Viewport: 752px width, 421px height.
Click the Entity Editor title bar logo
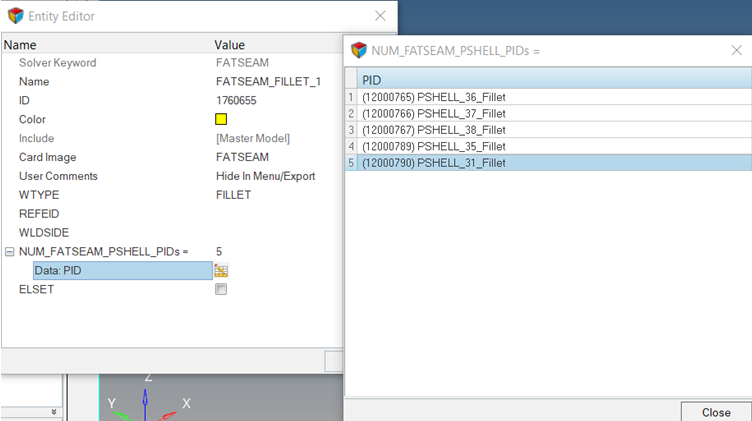coord(15,16)
